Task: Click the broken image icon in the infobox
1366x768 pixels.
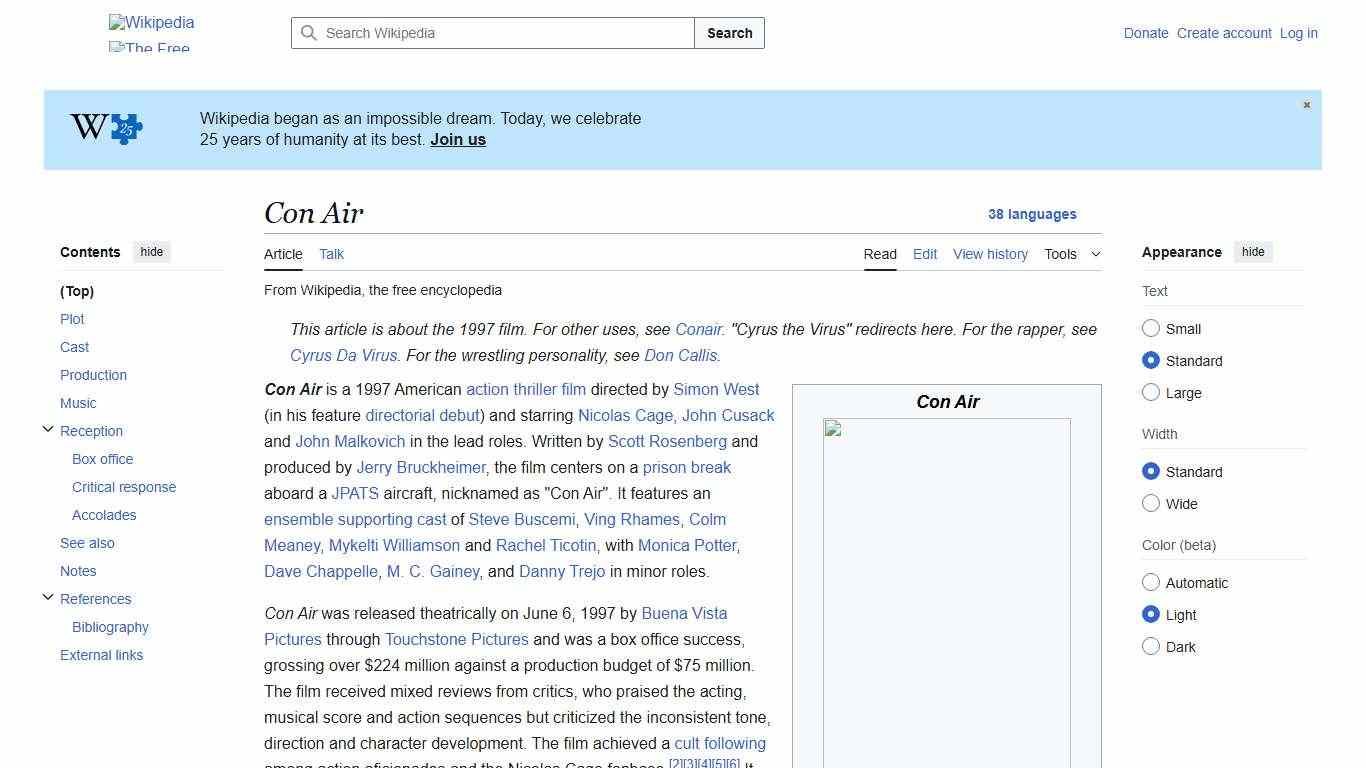Action: coord(833,428)
